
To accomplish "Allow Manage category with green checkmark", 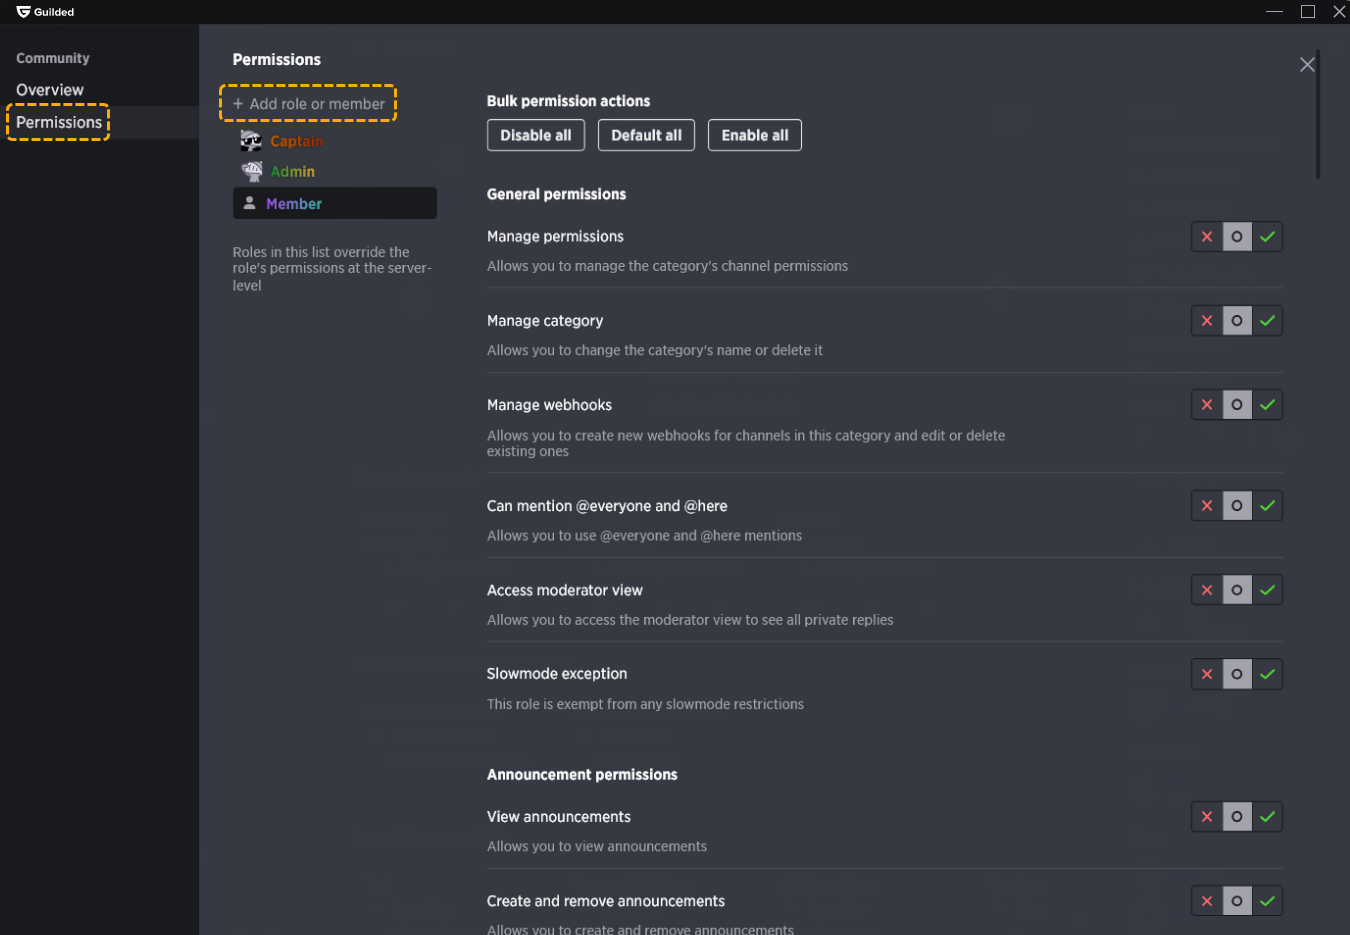I will point(1267,321).
